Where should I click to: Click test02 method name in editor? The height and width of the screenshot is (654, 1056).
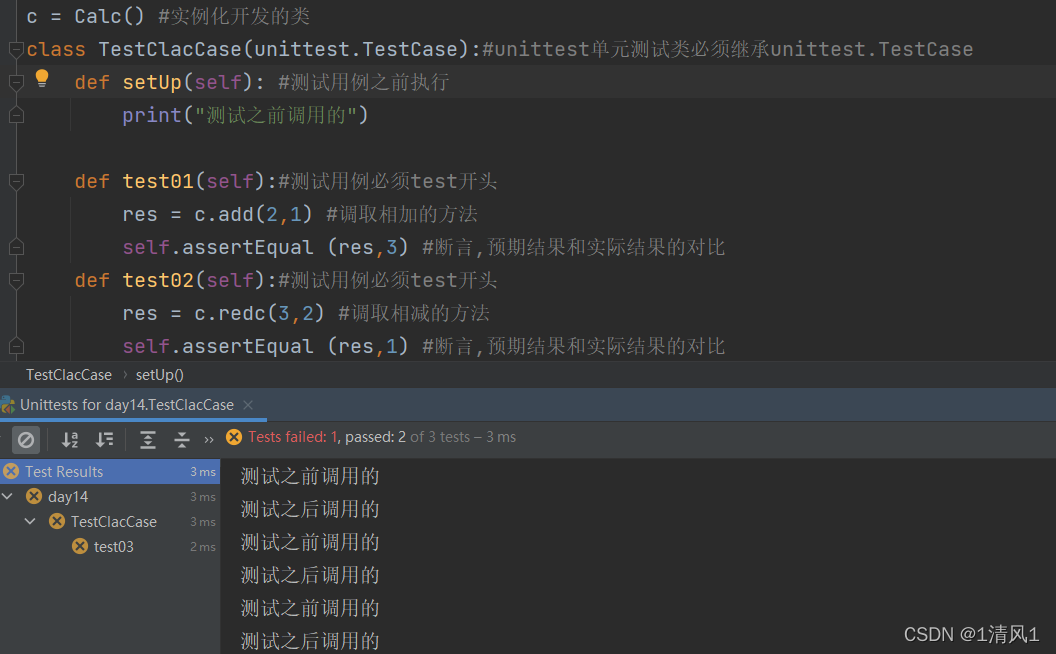pos(158,280)
